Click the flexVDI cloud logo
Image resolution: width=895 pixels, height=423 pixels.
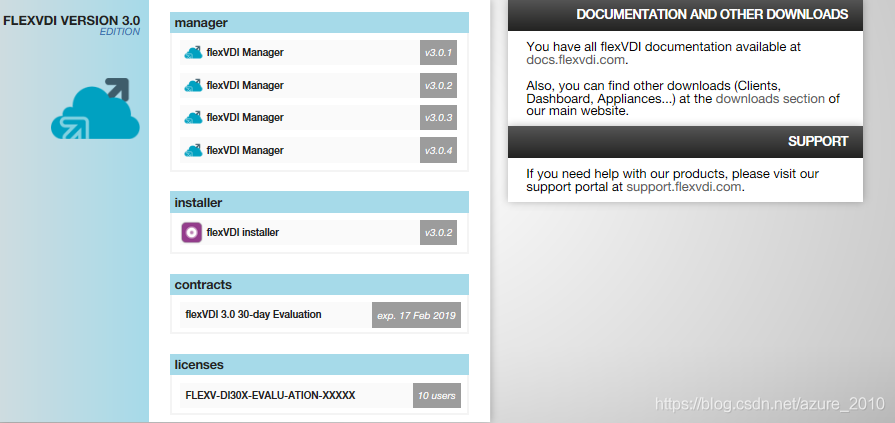pos(95,108)
